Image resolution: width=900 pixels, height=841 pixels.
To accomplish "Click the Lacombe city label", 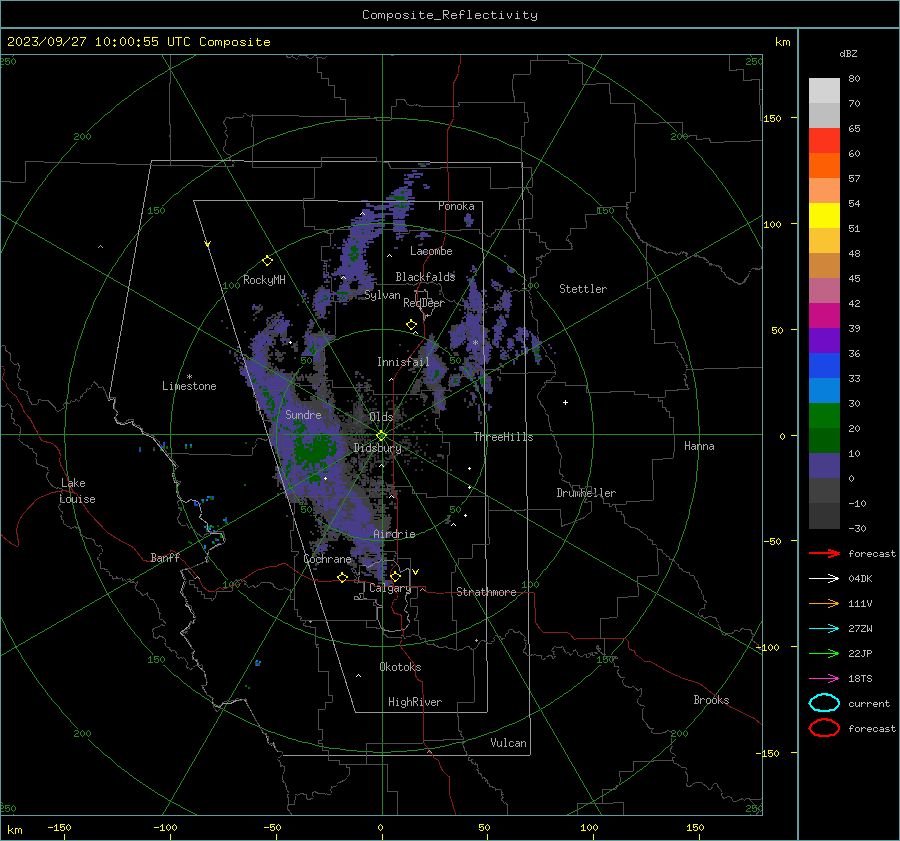I will [431, 251].
